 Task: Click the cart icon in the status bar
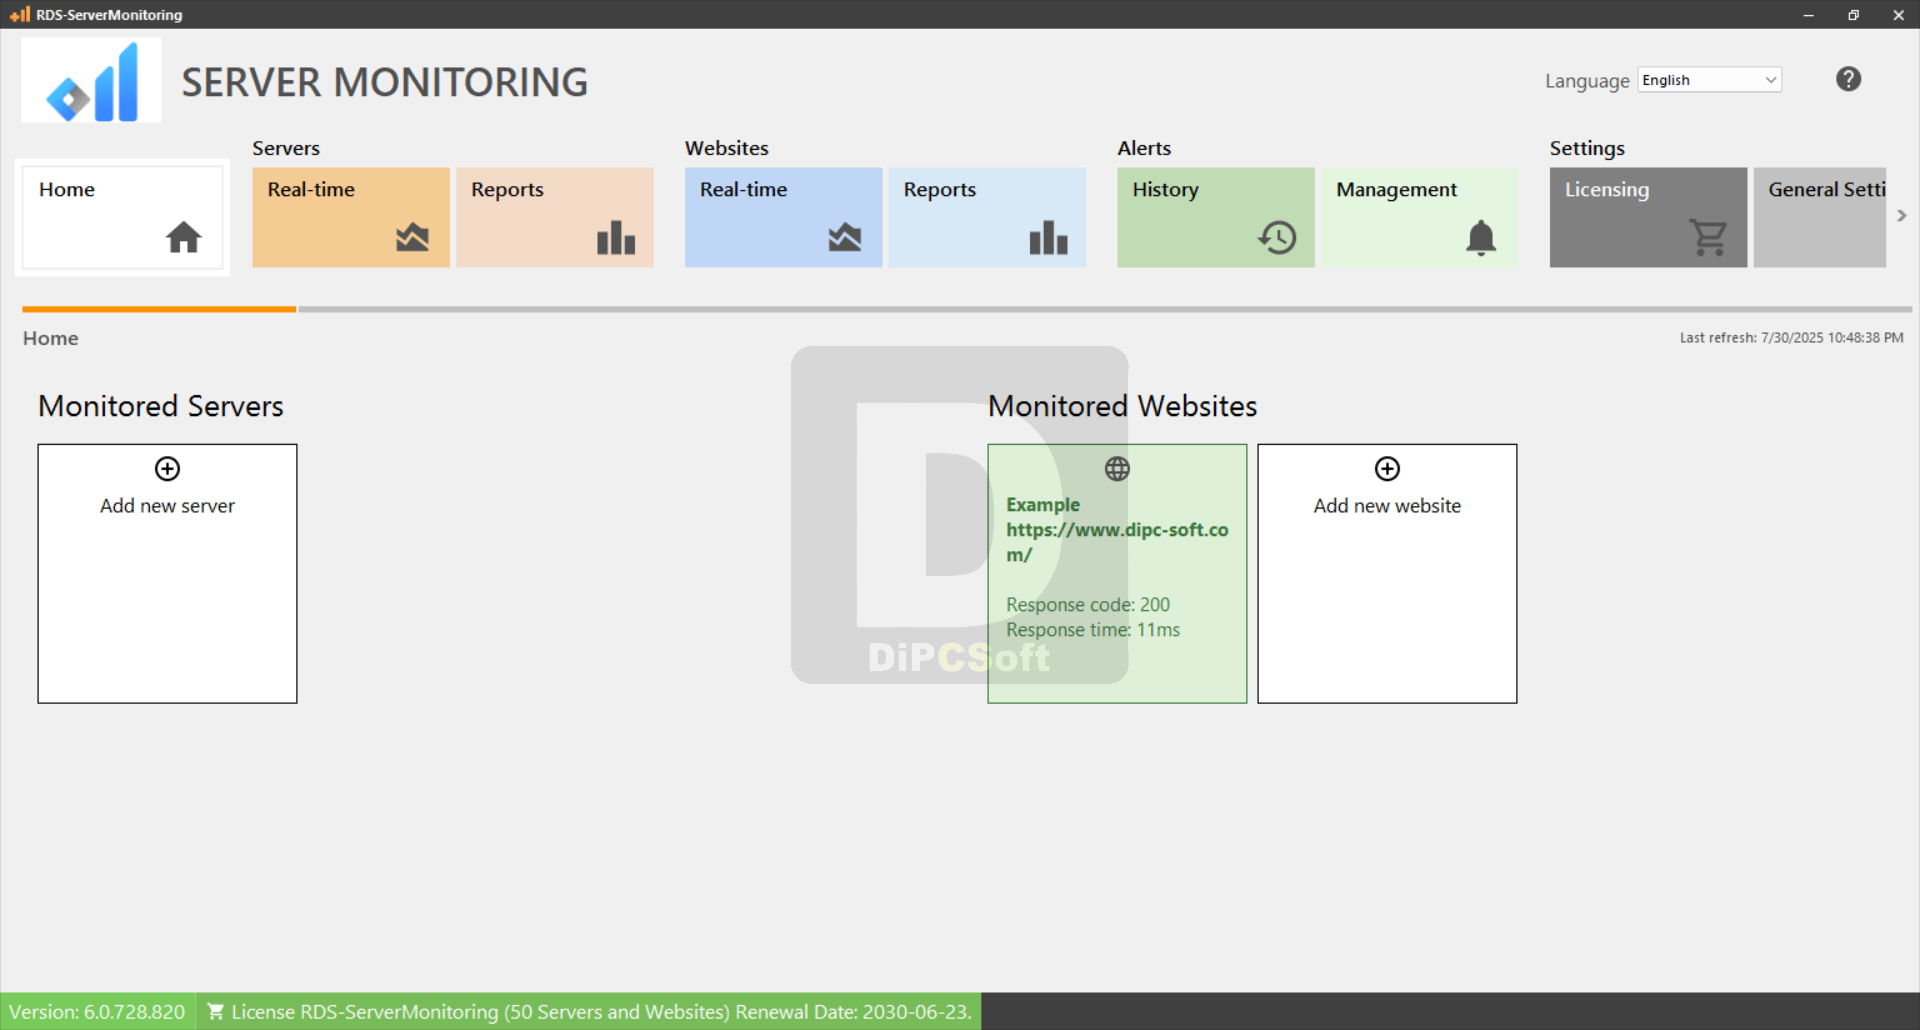pyautogui.click(x=215, y=1011)
